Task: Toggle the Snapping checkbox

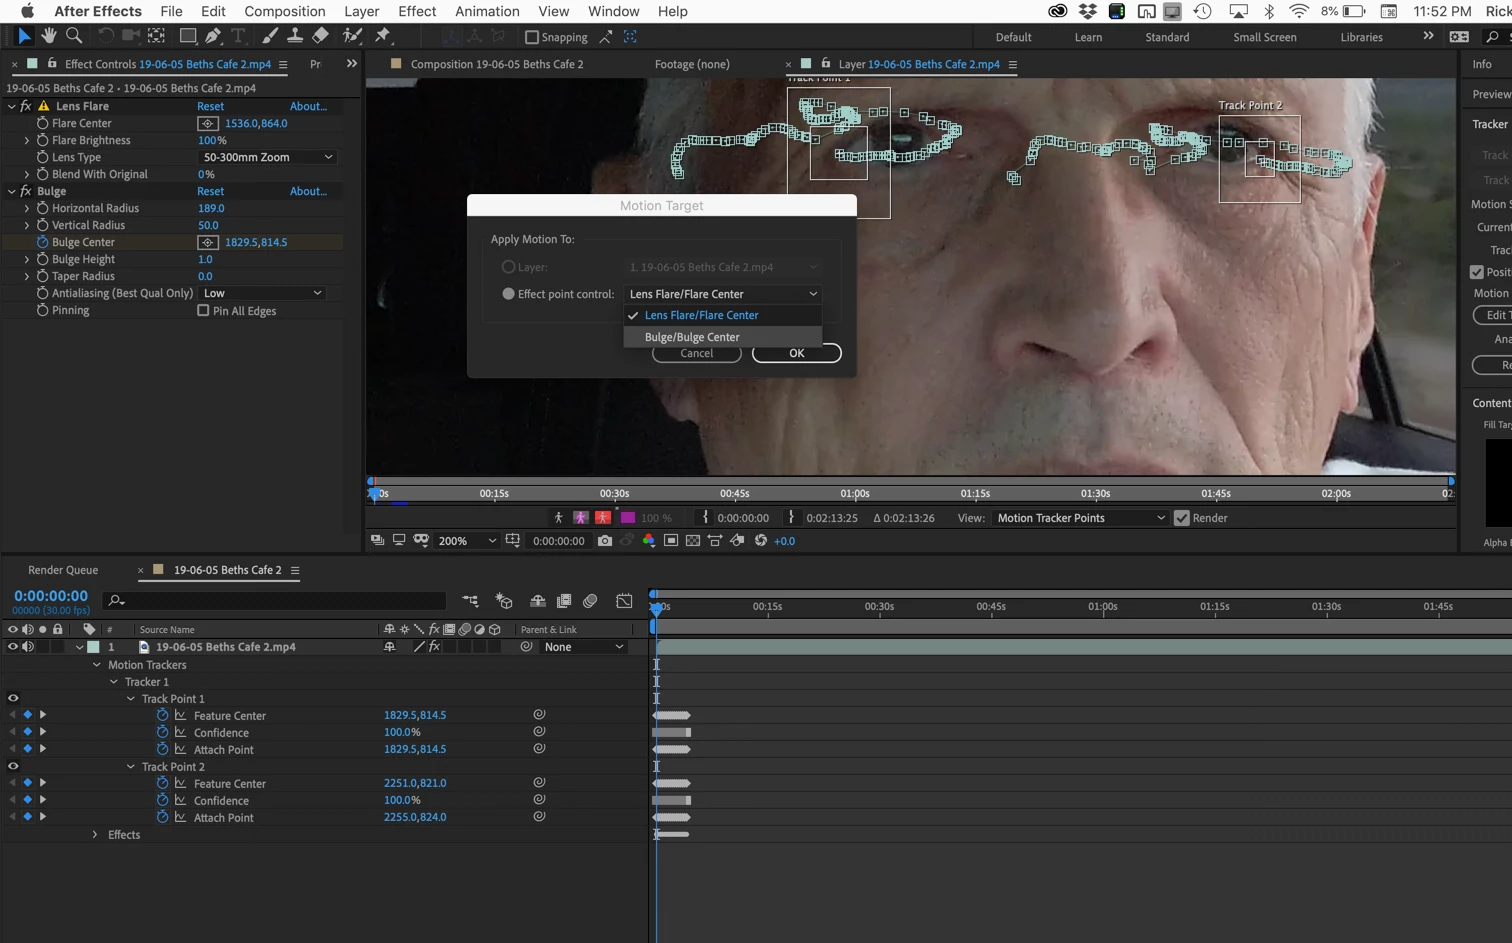Action: [x=532, y=37]
